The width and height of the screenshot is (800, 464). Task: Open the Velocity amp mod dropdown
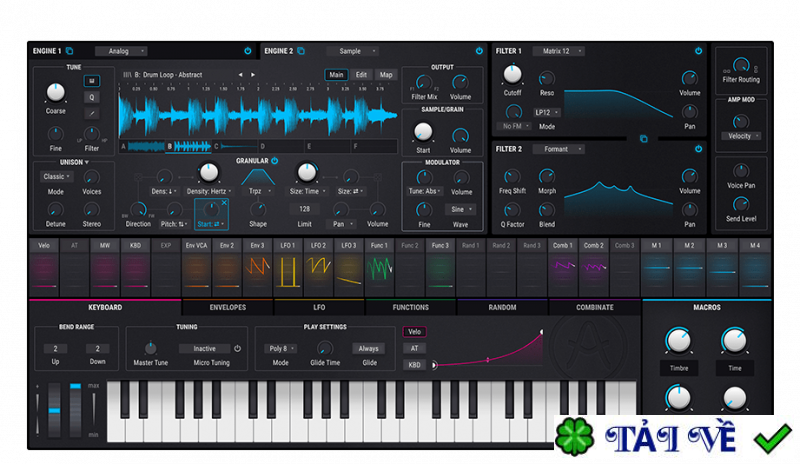(741, 136)
